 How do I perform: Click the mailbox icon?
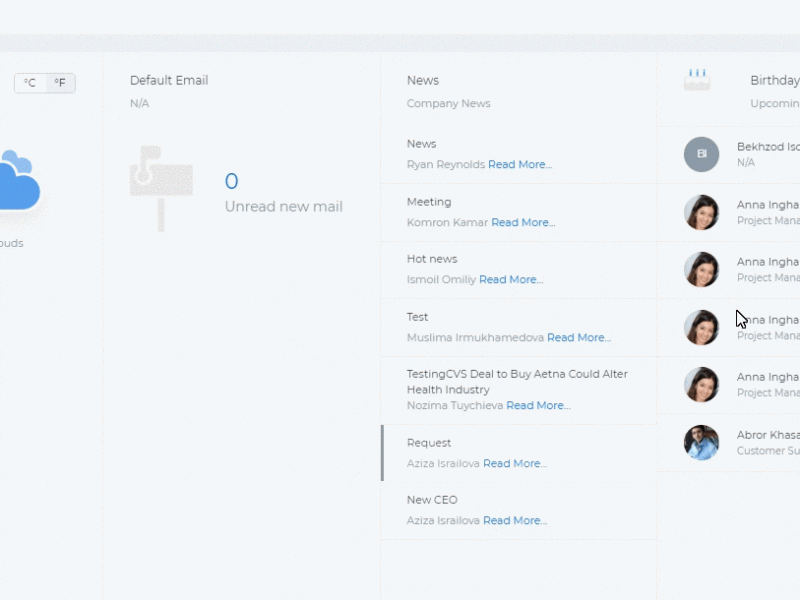click(161, 189)
